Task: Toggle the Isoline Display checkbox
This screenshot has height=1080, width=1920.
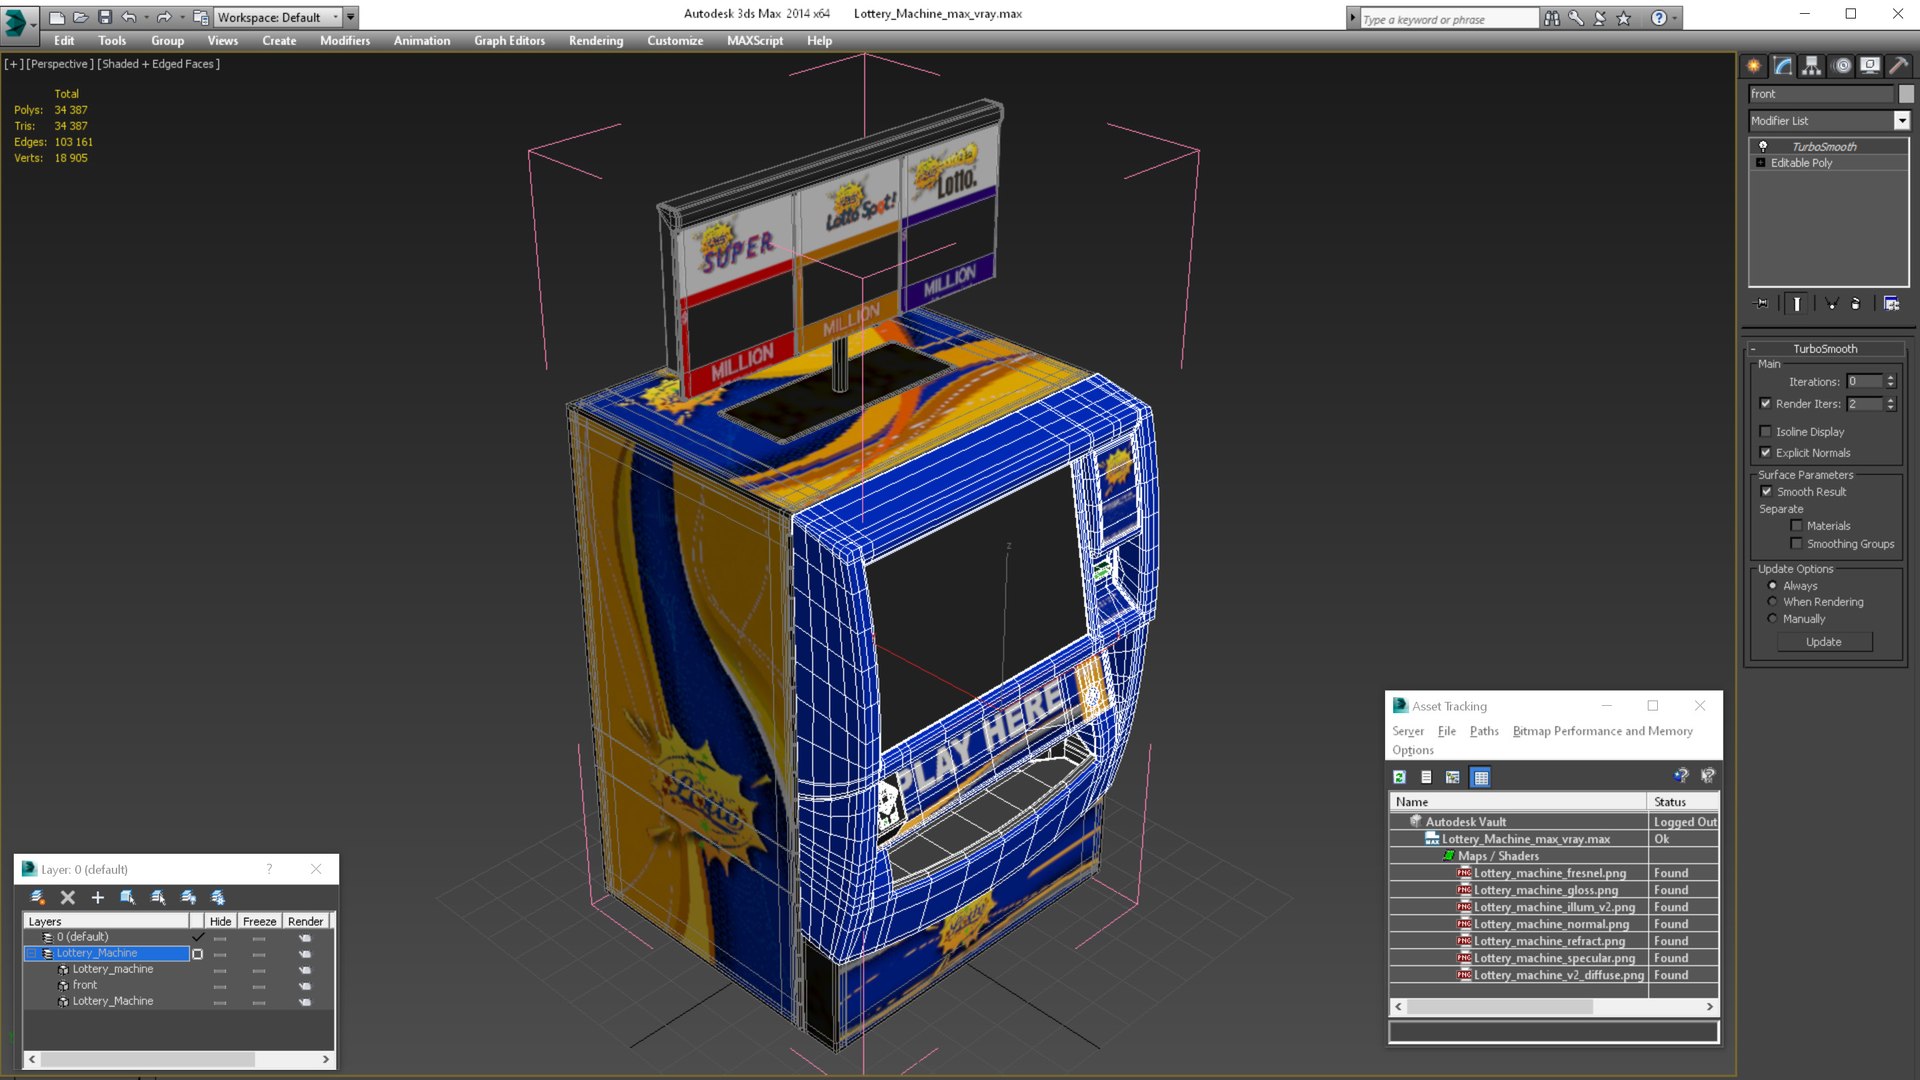Action: (1765, 431)
